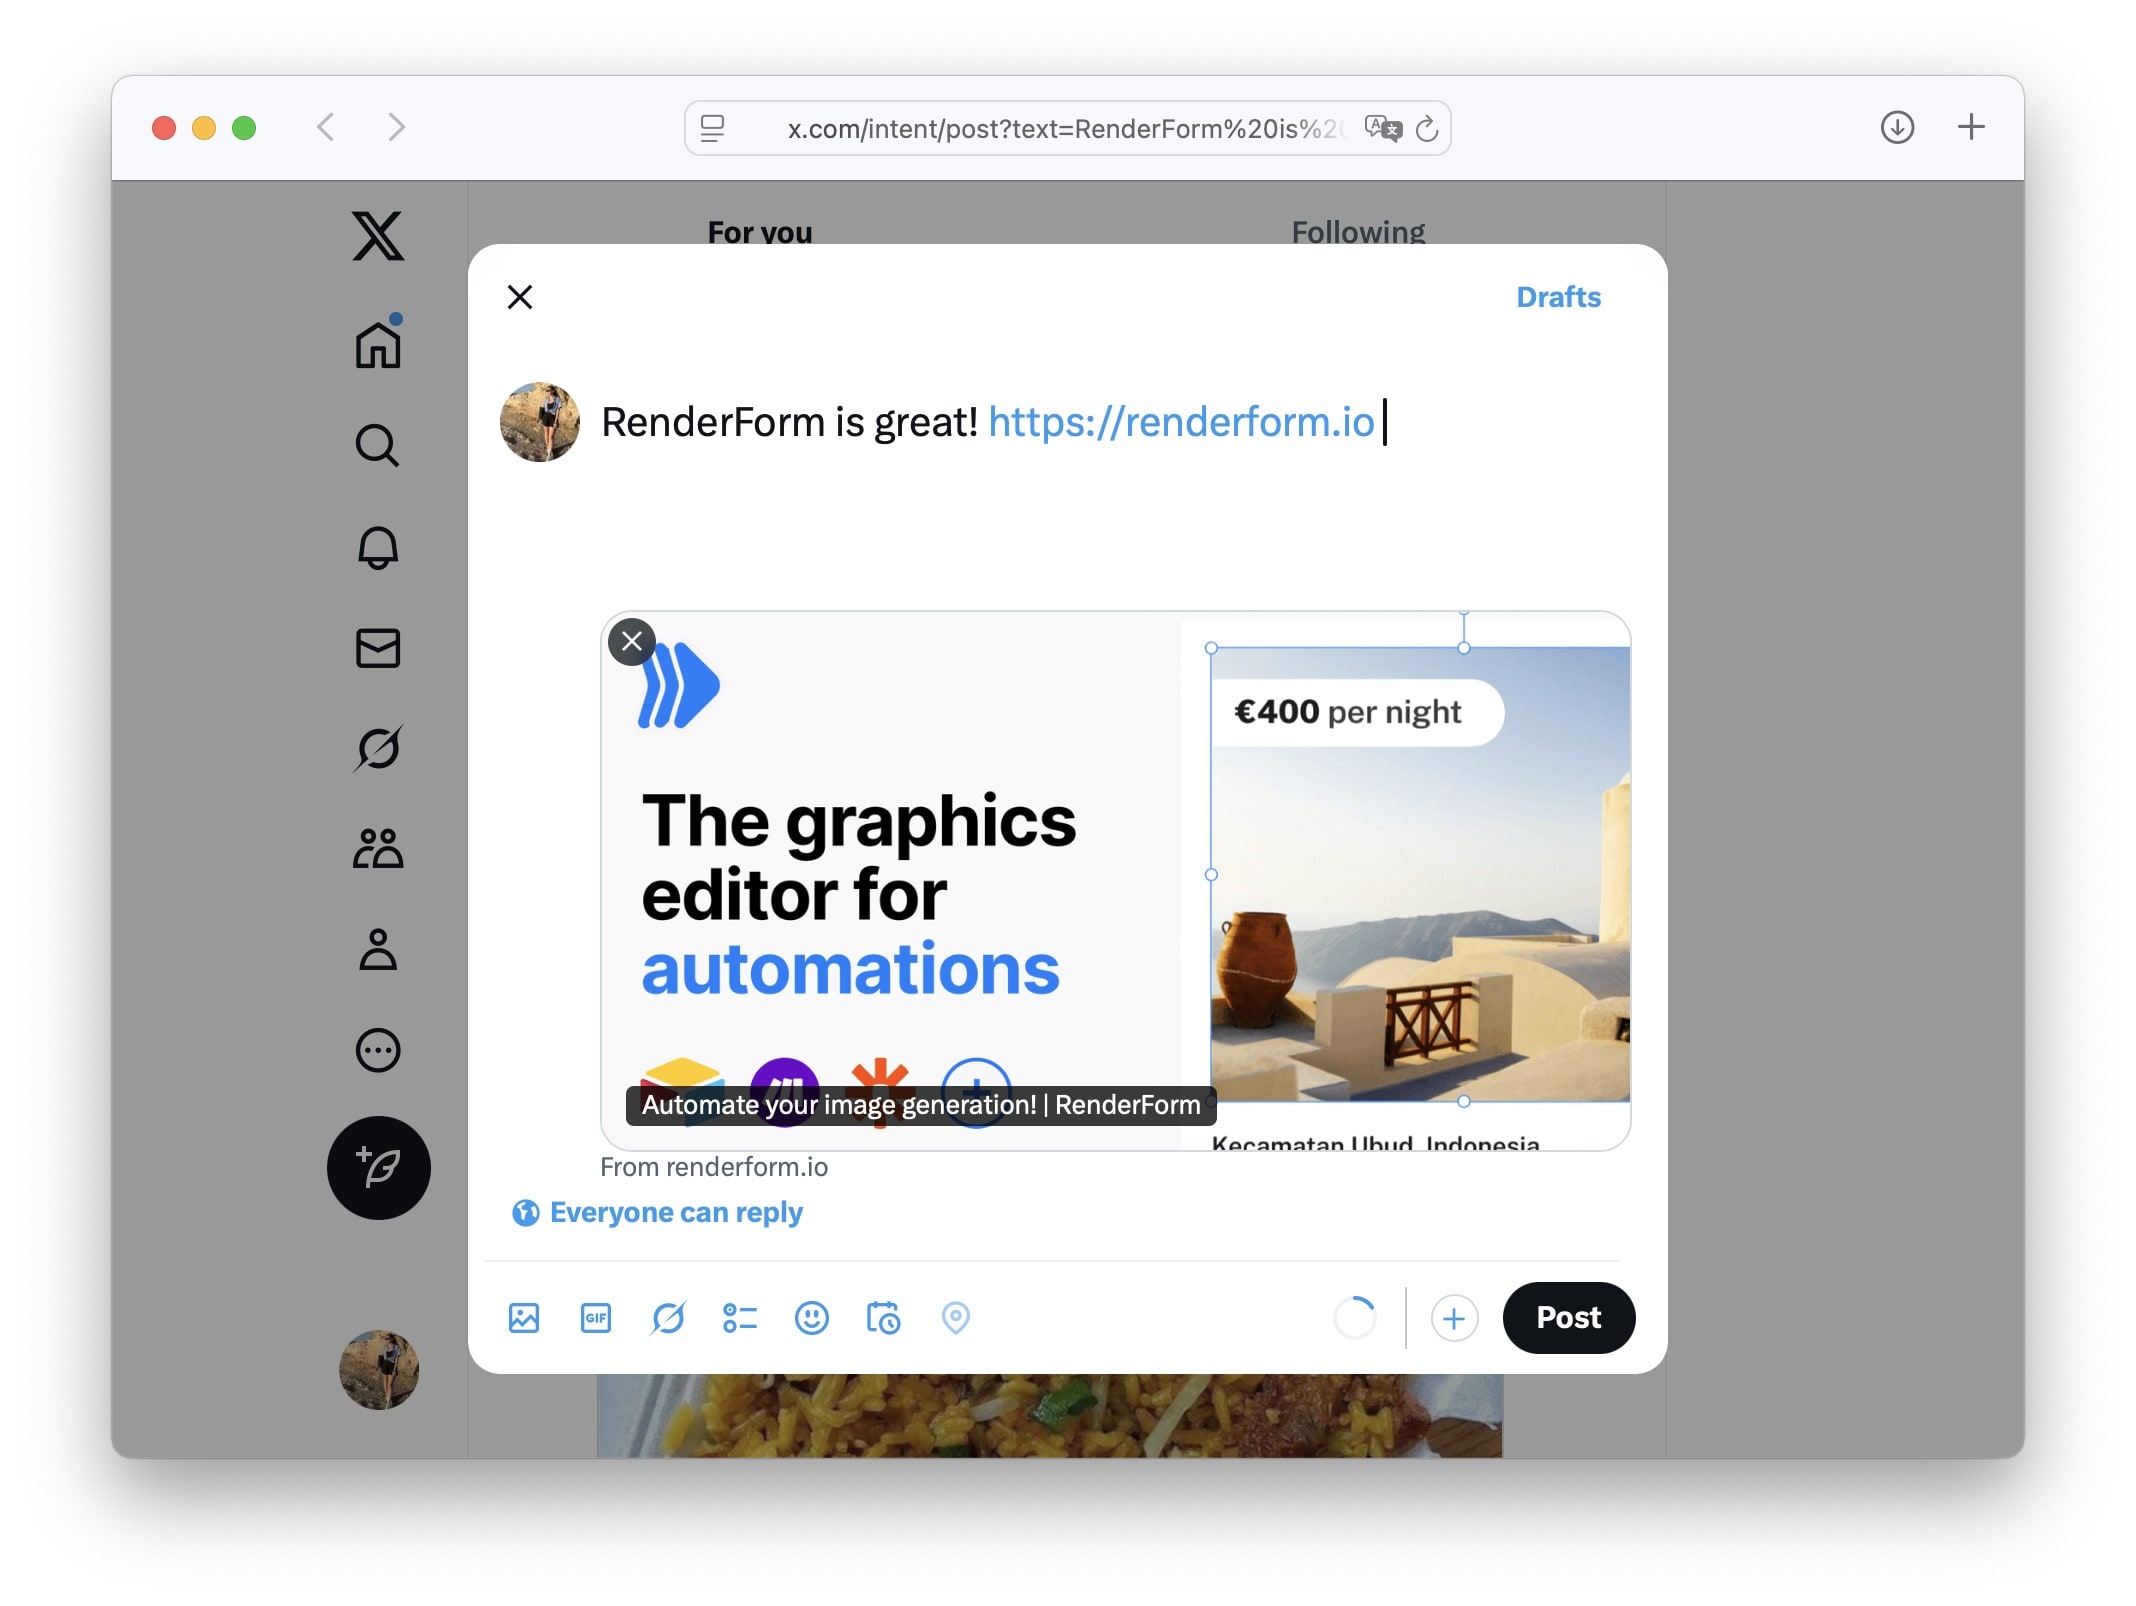Switch to the For you tab
Viewport: 2136px width, 1606px height.
pos(760,231)
